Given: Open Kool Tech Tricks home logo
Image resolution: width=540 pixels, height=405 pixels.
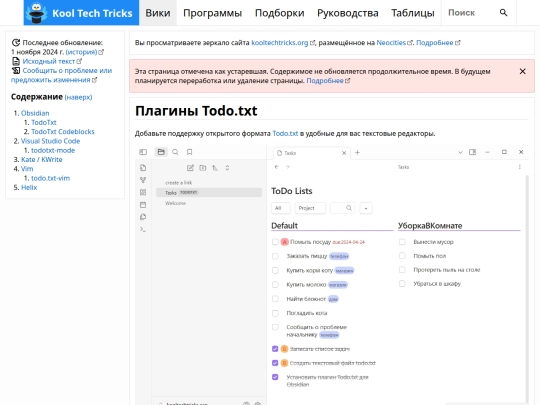Looking at the screenshot, I should (81, 13).
